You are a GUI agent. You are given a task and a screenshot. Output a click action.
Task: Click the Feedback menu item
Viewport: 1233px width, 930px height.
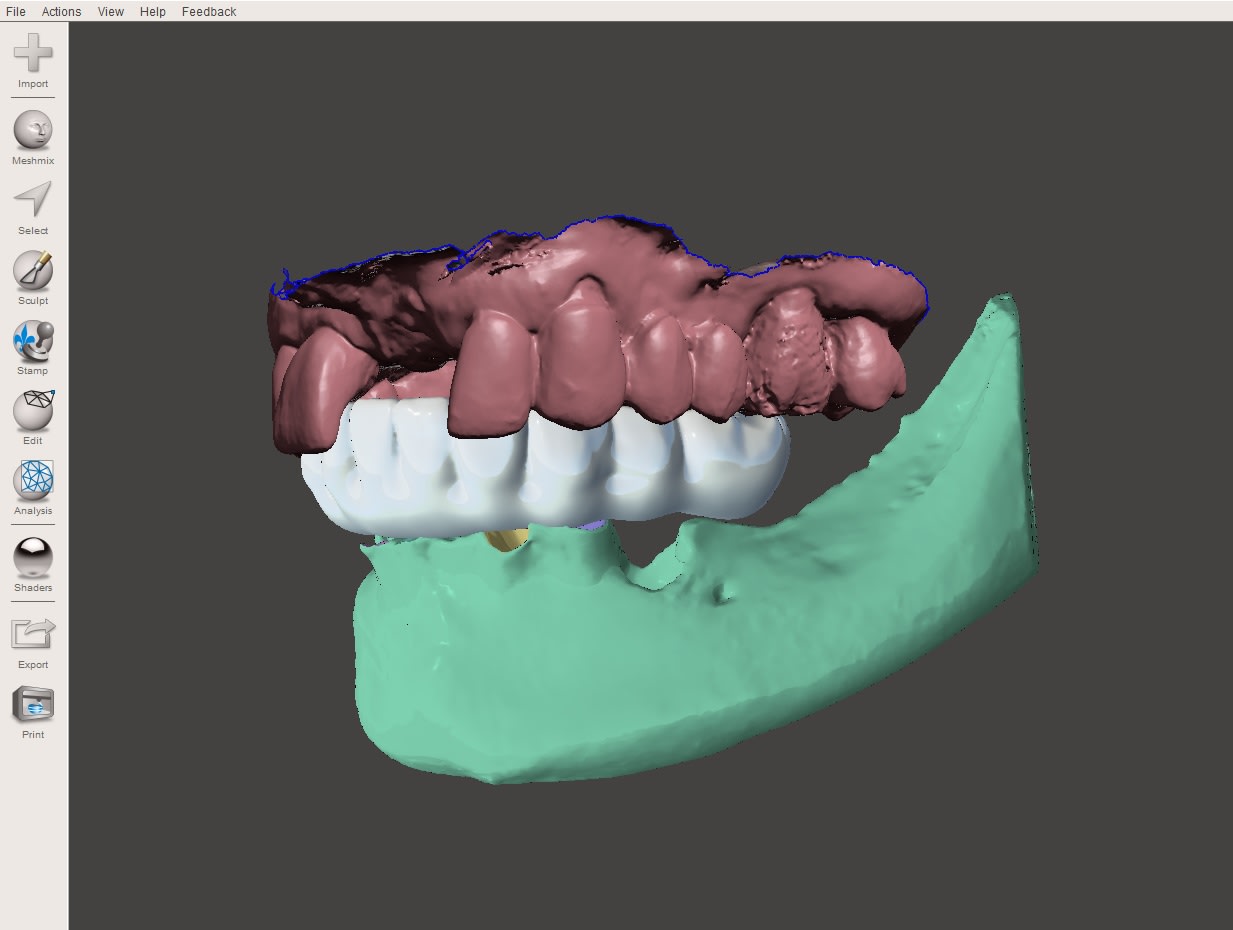tap(209, 11)
